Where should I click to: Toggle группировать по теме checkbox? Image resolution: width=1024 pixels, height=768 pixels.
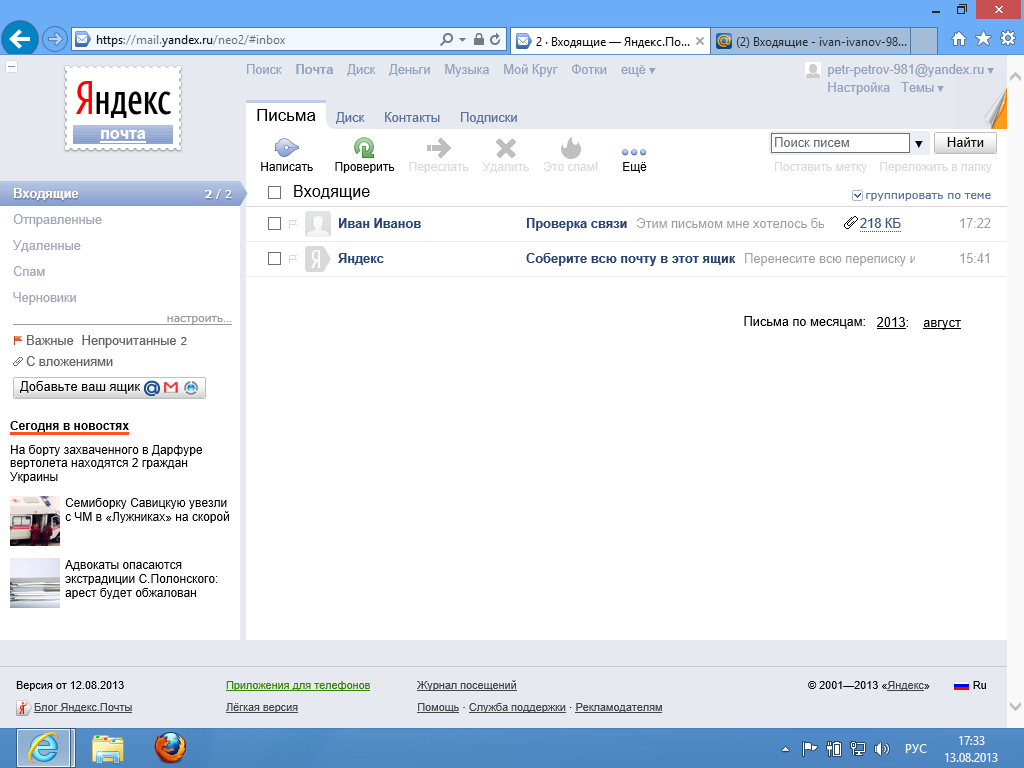(x=857, y=195)
